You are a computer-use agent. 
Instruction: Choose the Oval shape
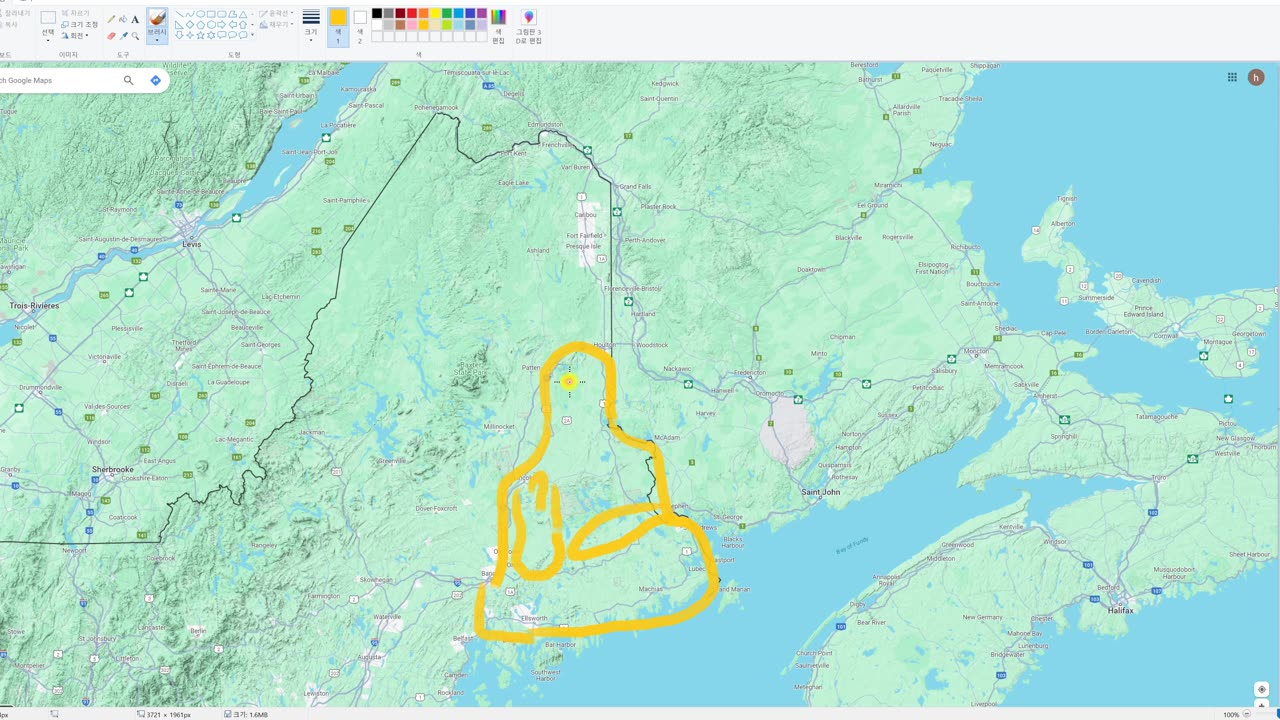coord(200,14)
